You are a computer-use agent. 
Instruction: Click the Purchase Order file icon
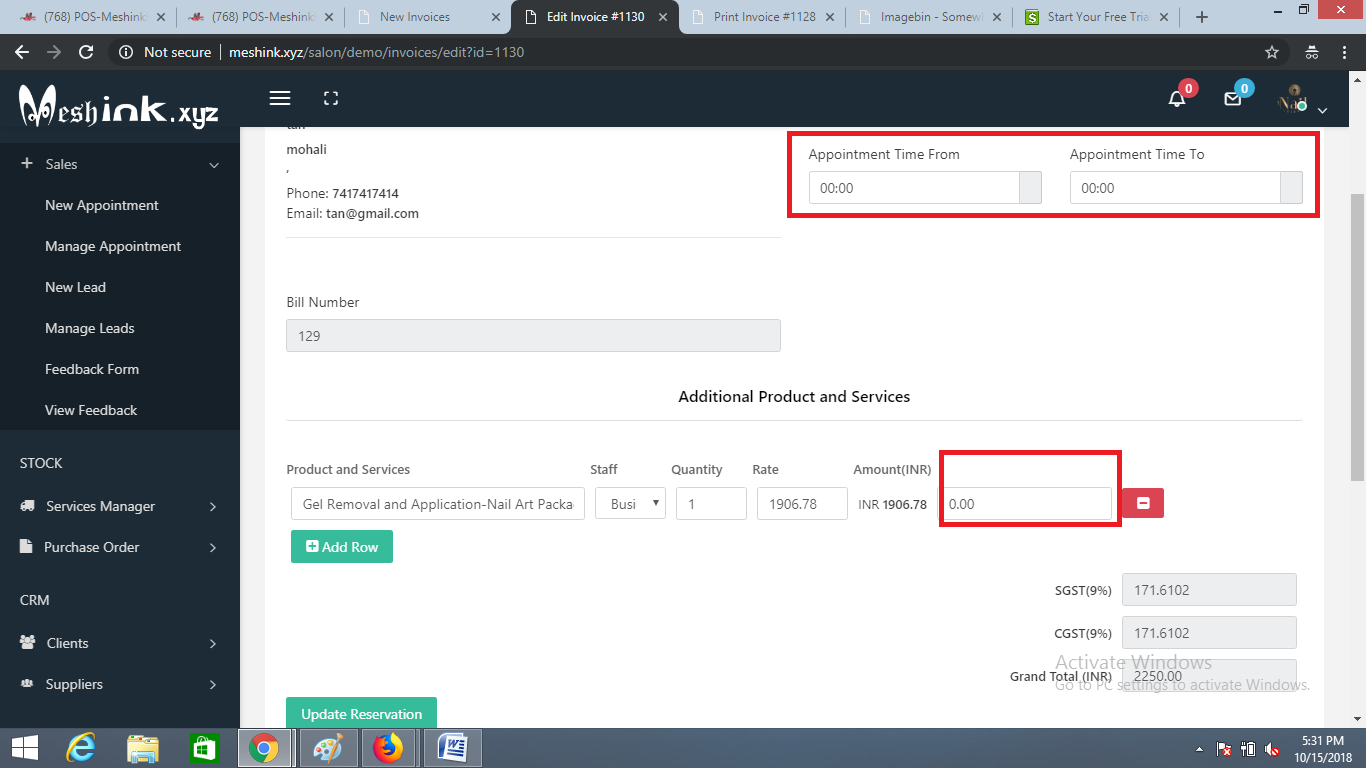[x=26, y=547]
